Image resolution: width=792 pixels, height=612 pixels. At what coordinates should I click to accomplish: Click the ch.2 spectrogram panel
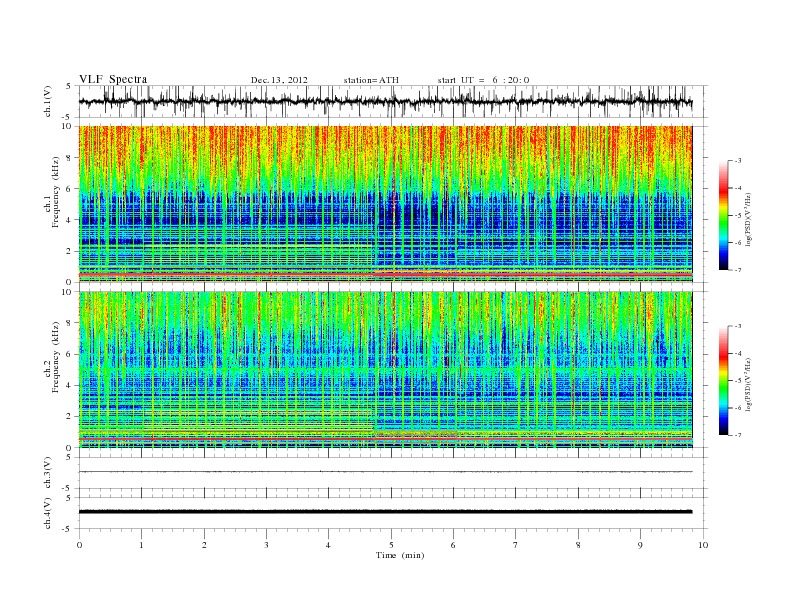(385, 369)
